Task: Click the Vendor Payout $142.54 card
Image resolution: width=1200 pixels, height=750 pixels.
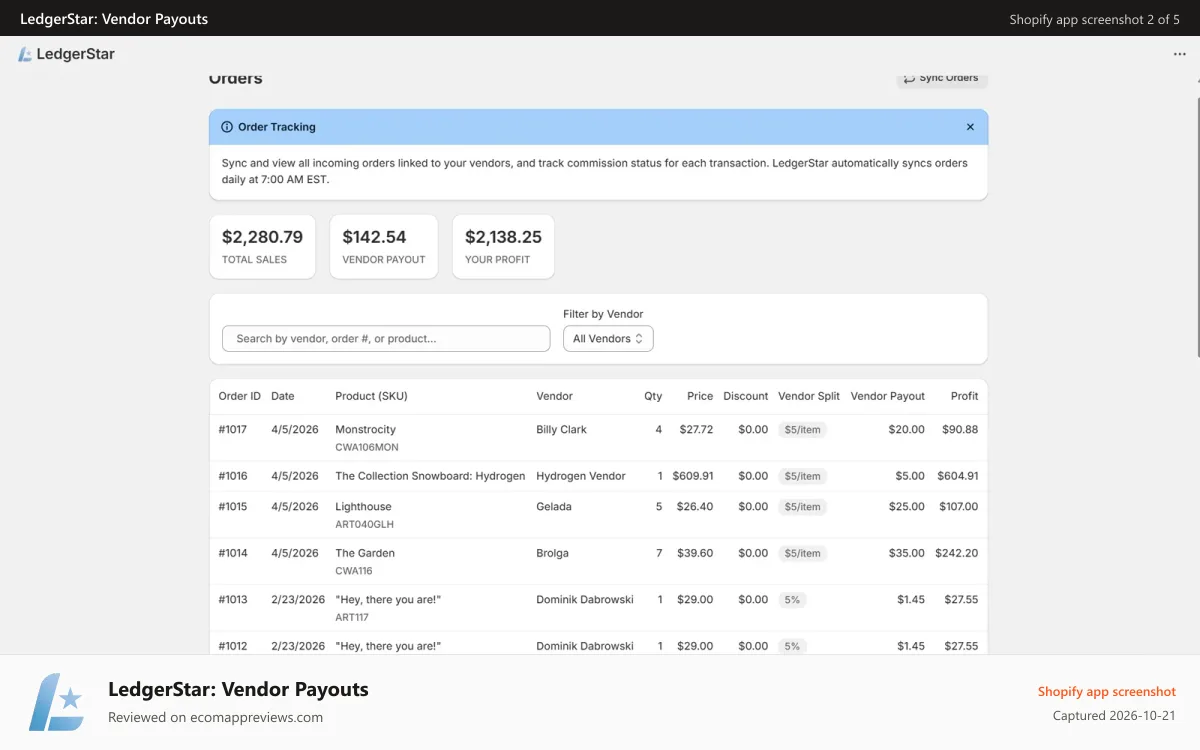Action: (384, 246)
